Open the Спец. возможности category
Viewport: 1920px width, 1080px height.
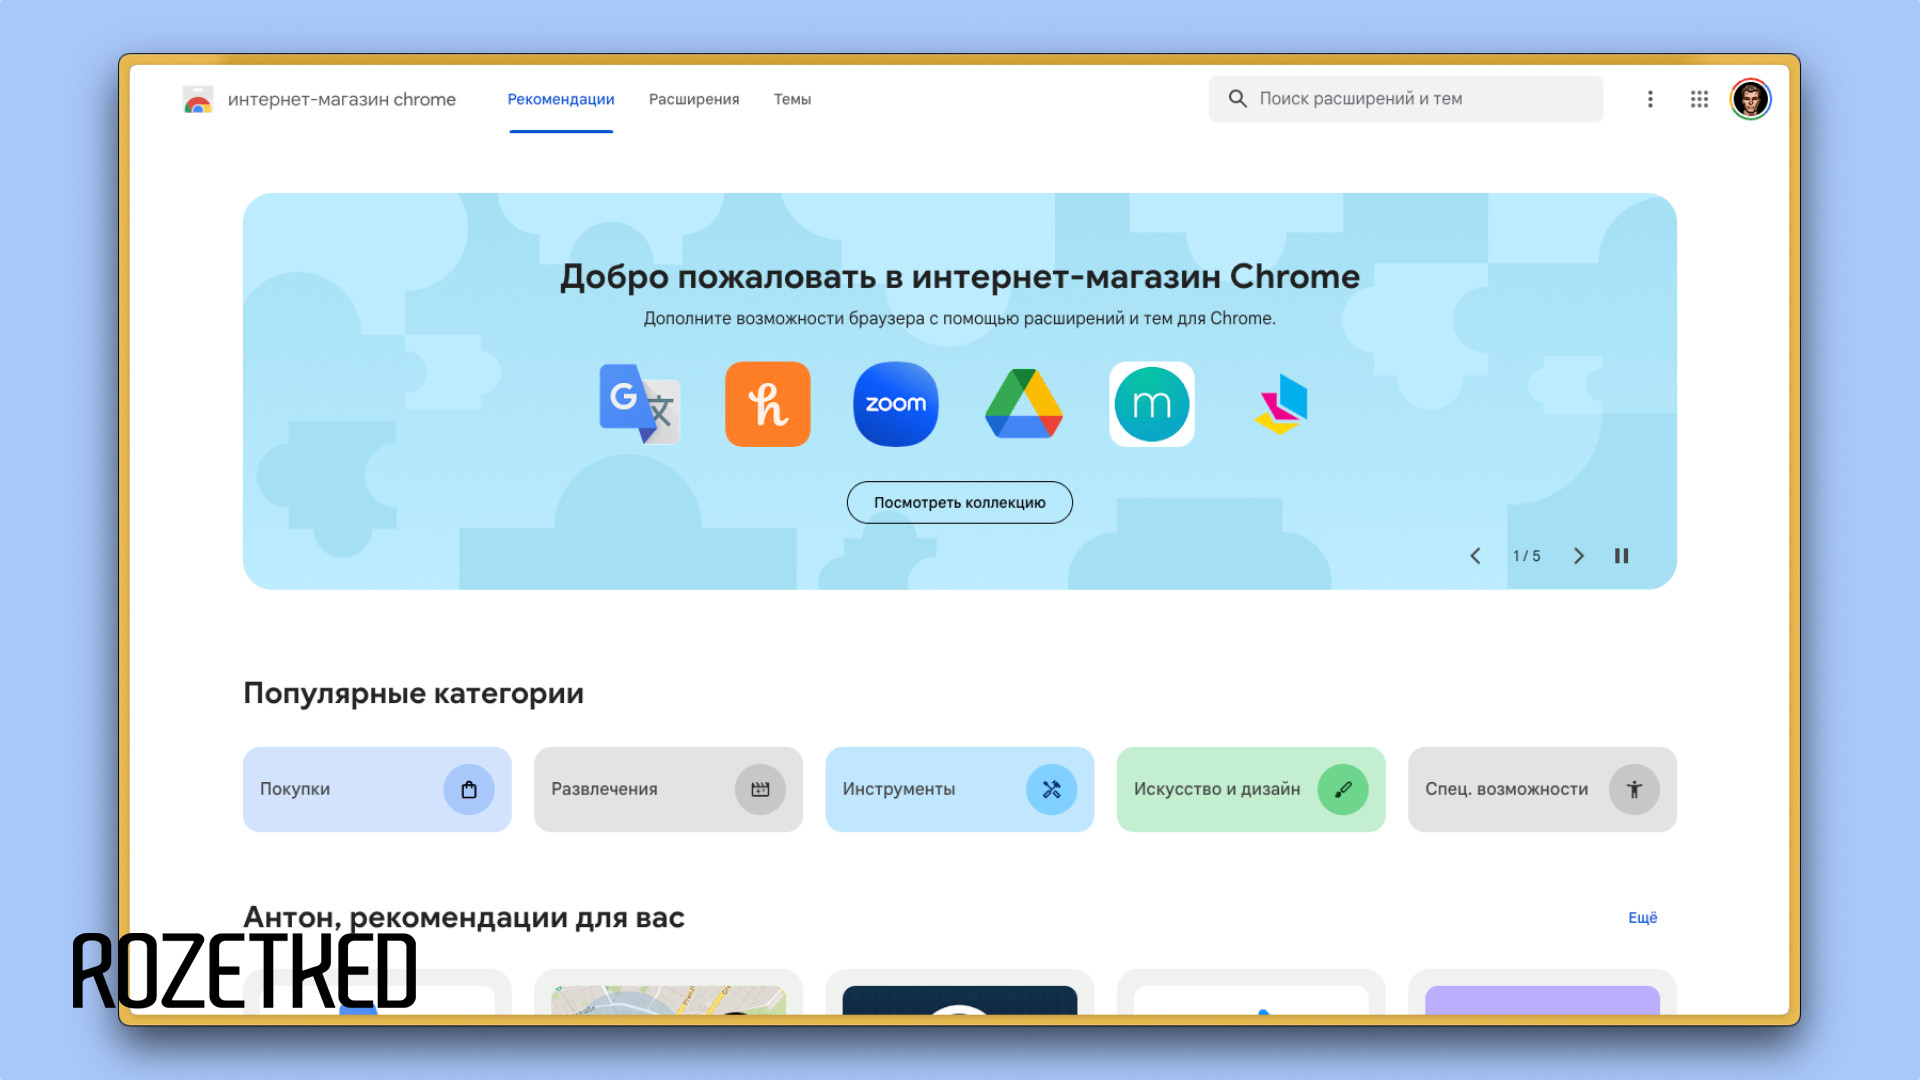[1542, 789]
